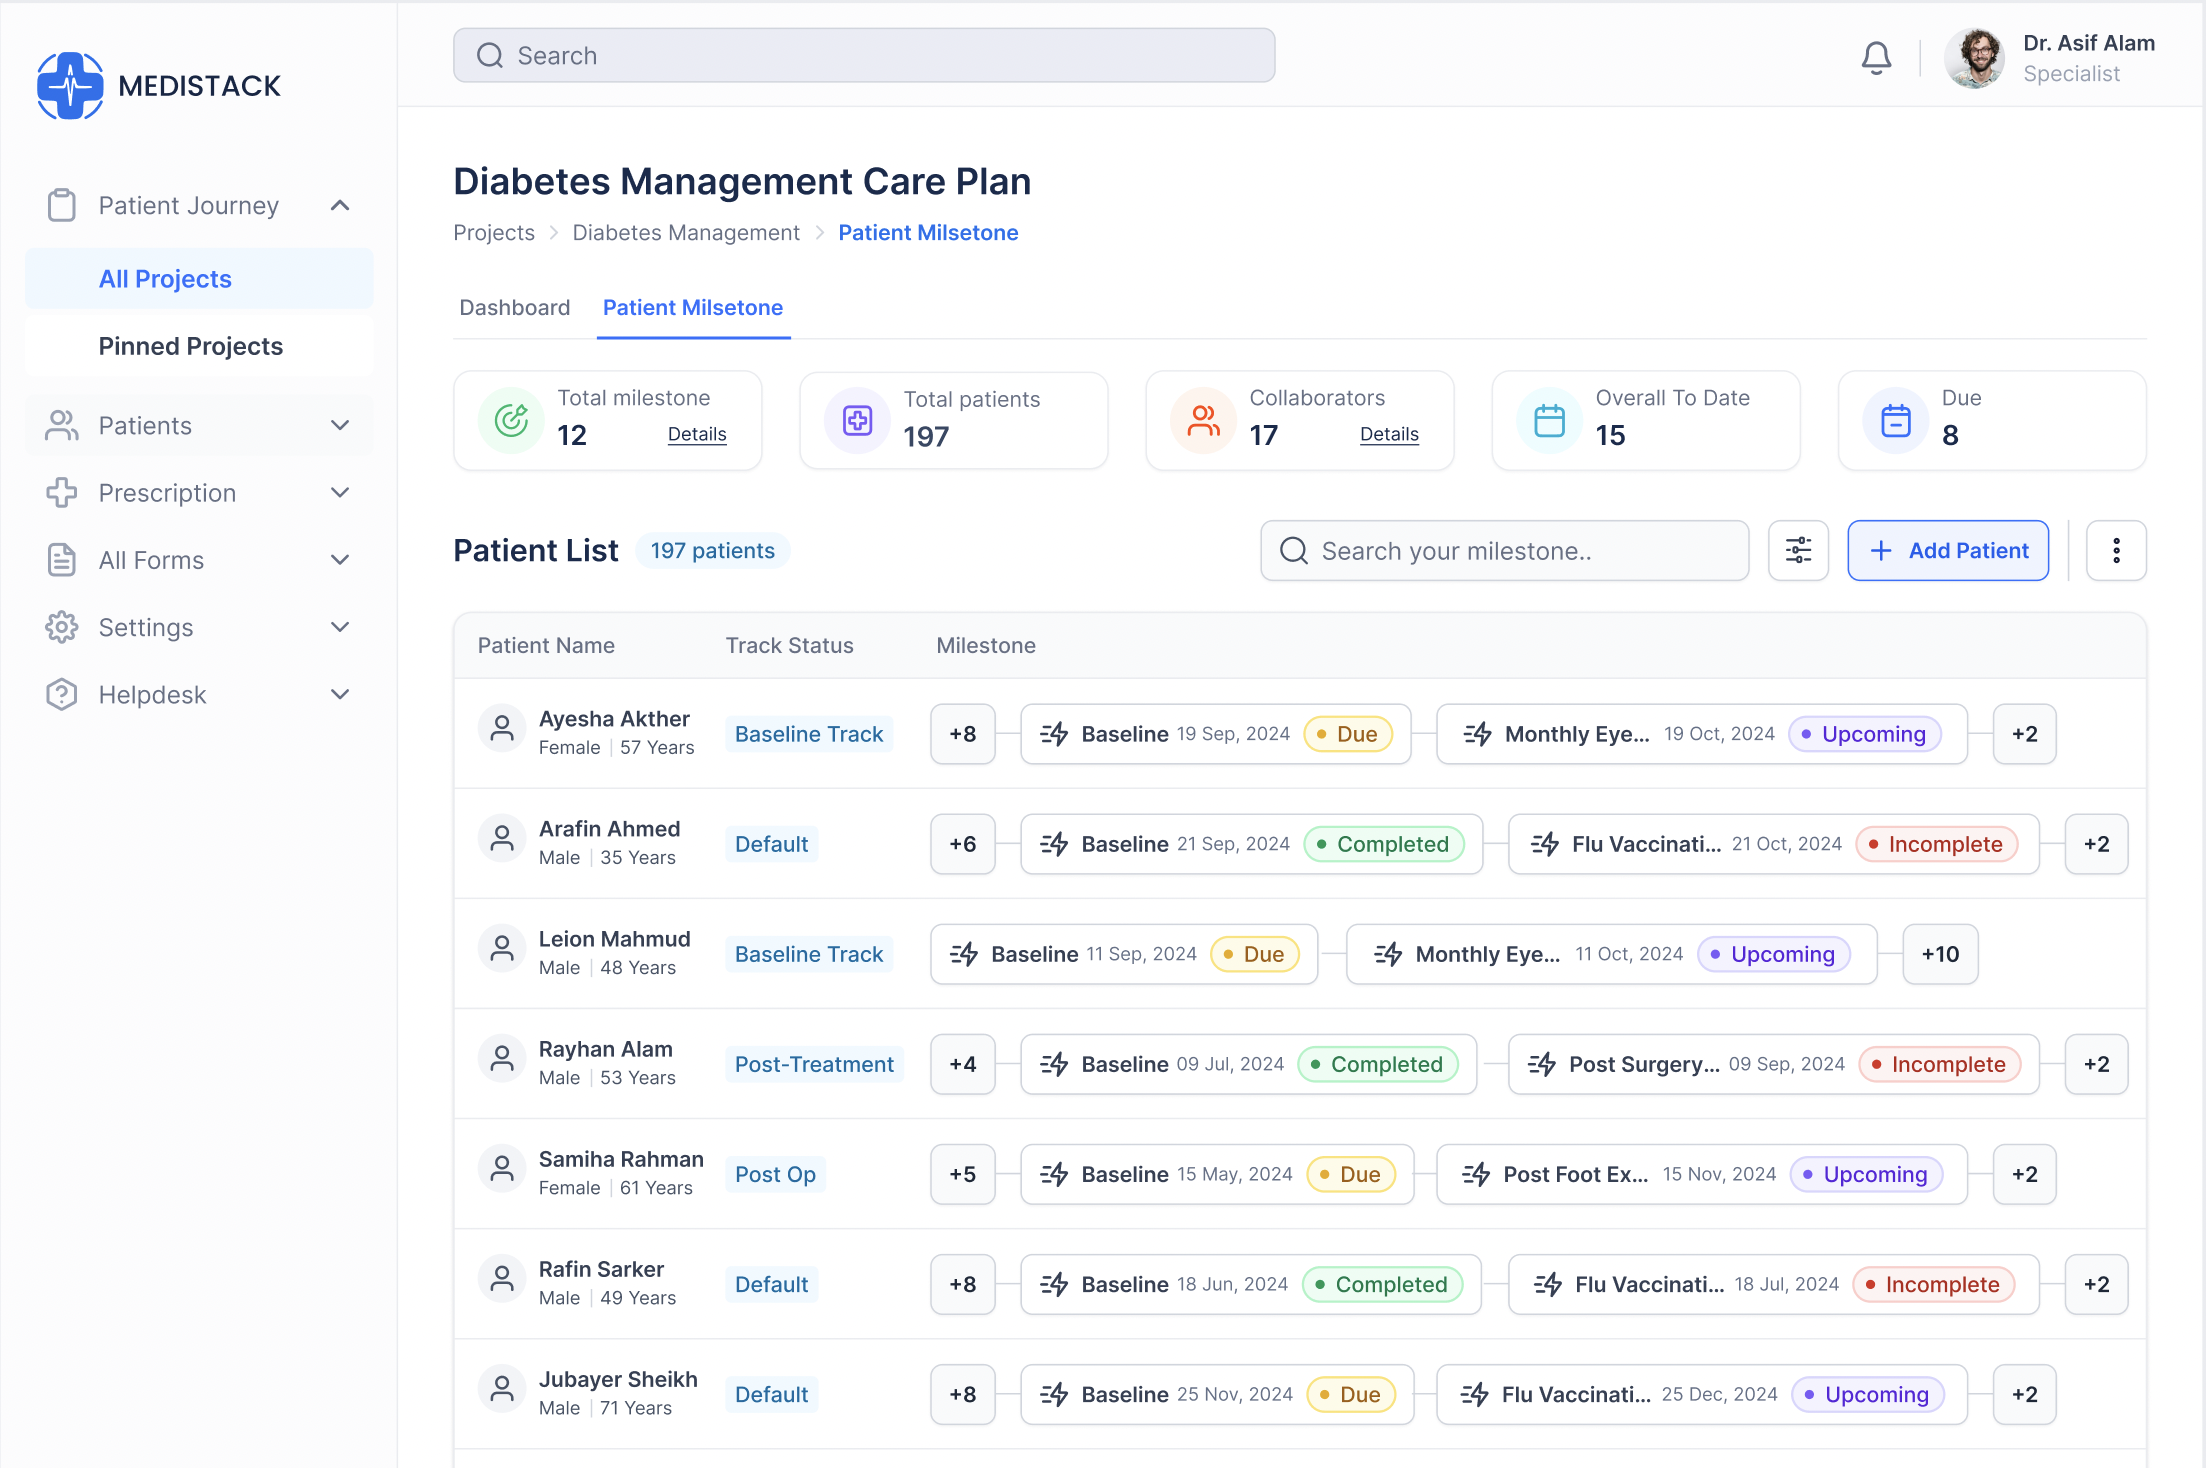Open the milestone filter options

[x=1798, y=550]
